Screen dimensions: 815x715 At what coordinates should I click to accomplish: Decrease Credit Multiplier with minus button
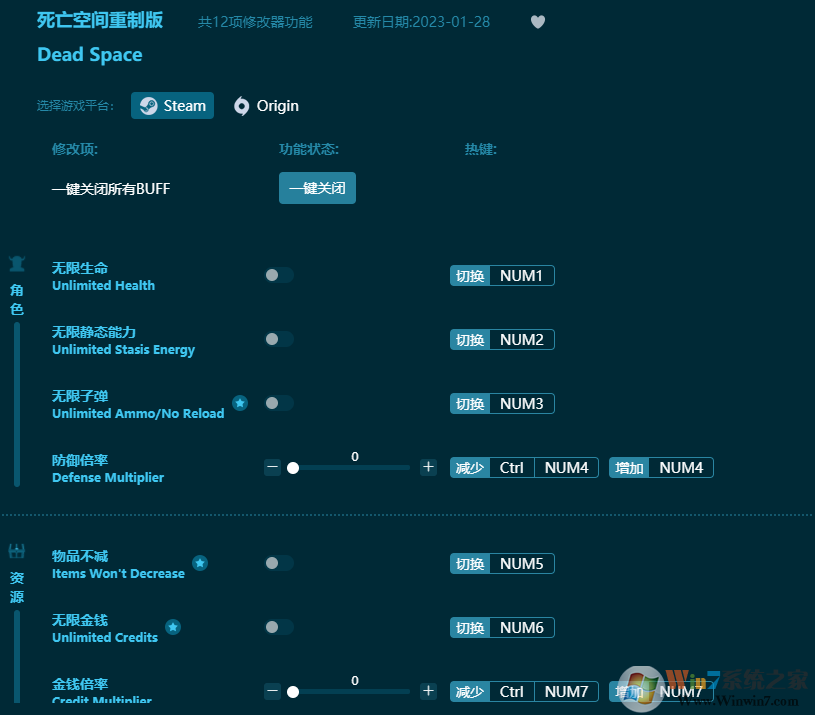[x=272, y=691]
